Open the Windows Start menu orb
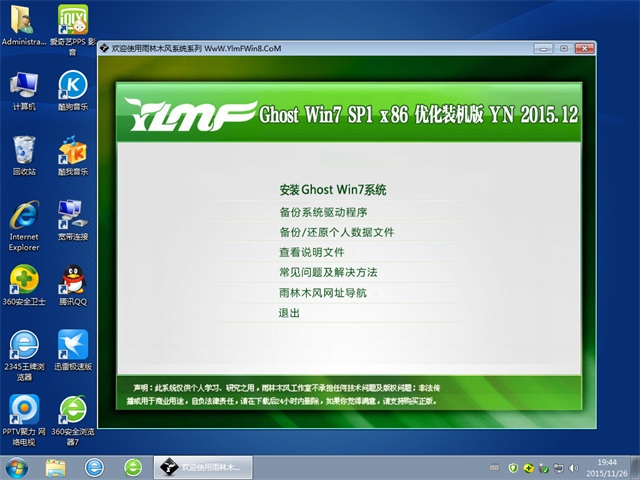 click(x=17, y=468)
